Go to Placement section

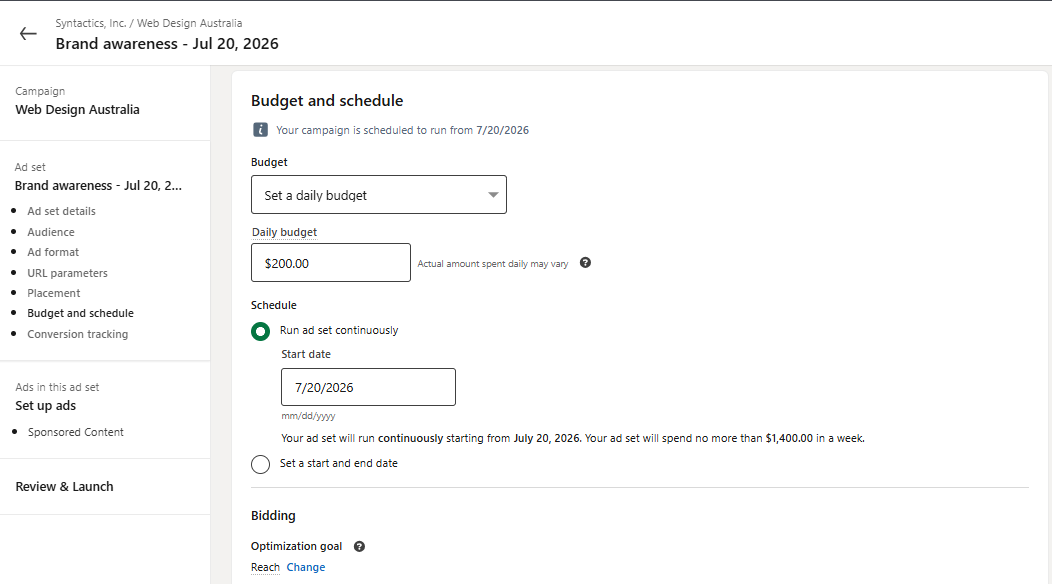tap(54, 293)
